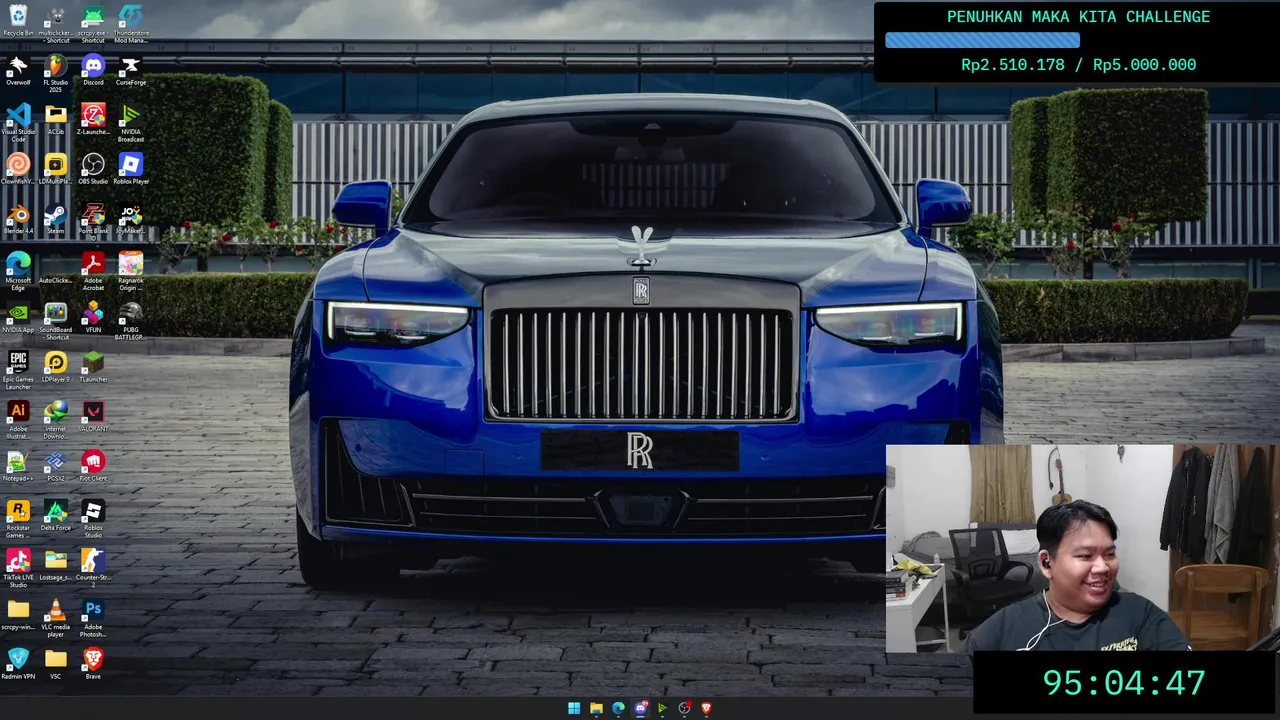Open Microsoft Edge from the taskbar
Image resolution: width=1280 pixels, height=720 pixels.
coord(618,708)
